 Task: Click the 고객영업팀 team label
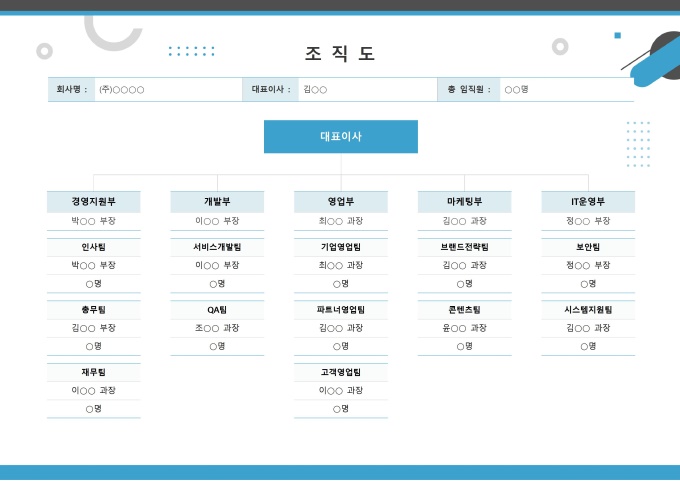pos(340,372)
